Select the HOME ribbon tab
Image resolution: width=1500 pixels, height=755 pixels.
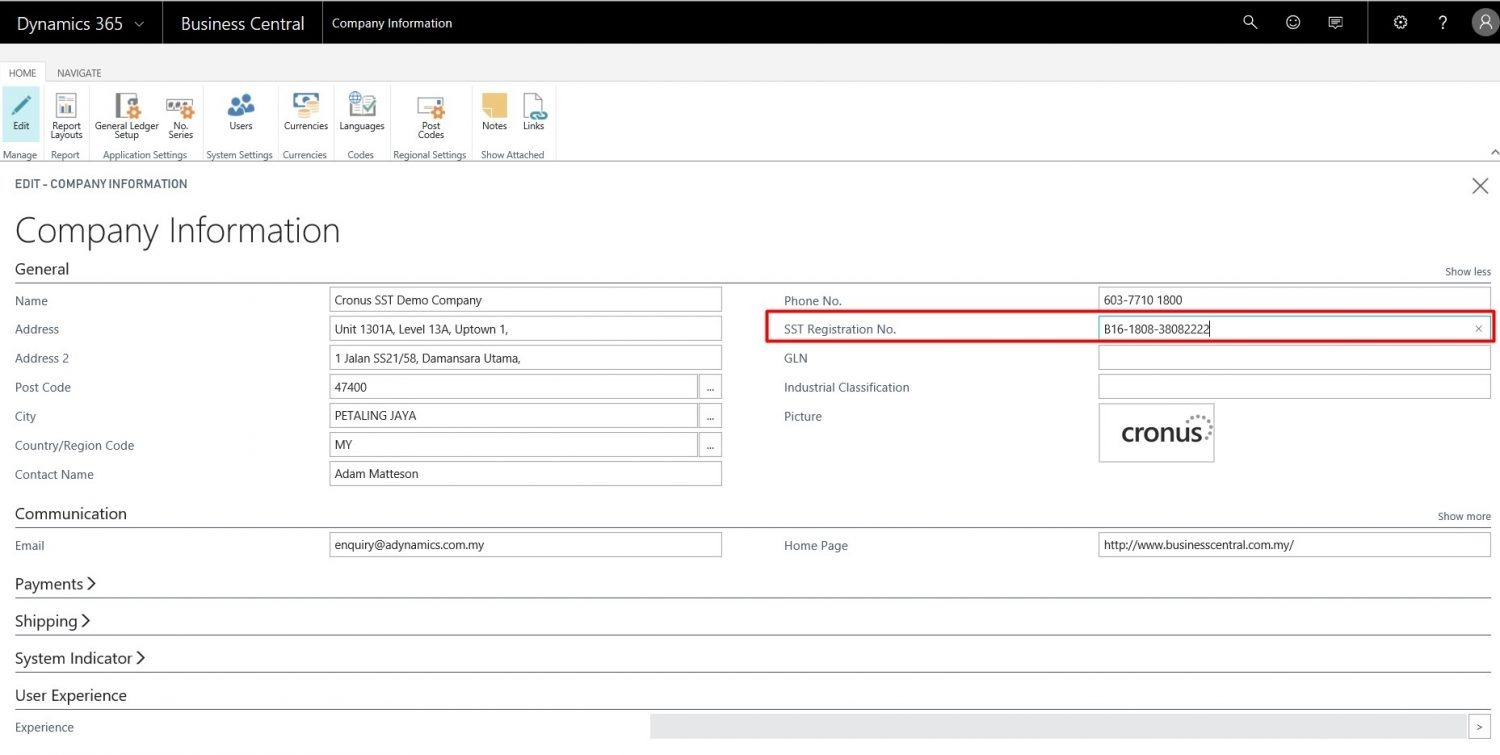click(x=22, y=73)
